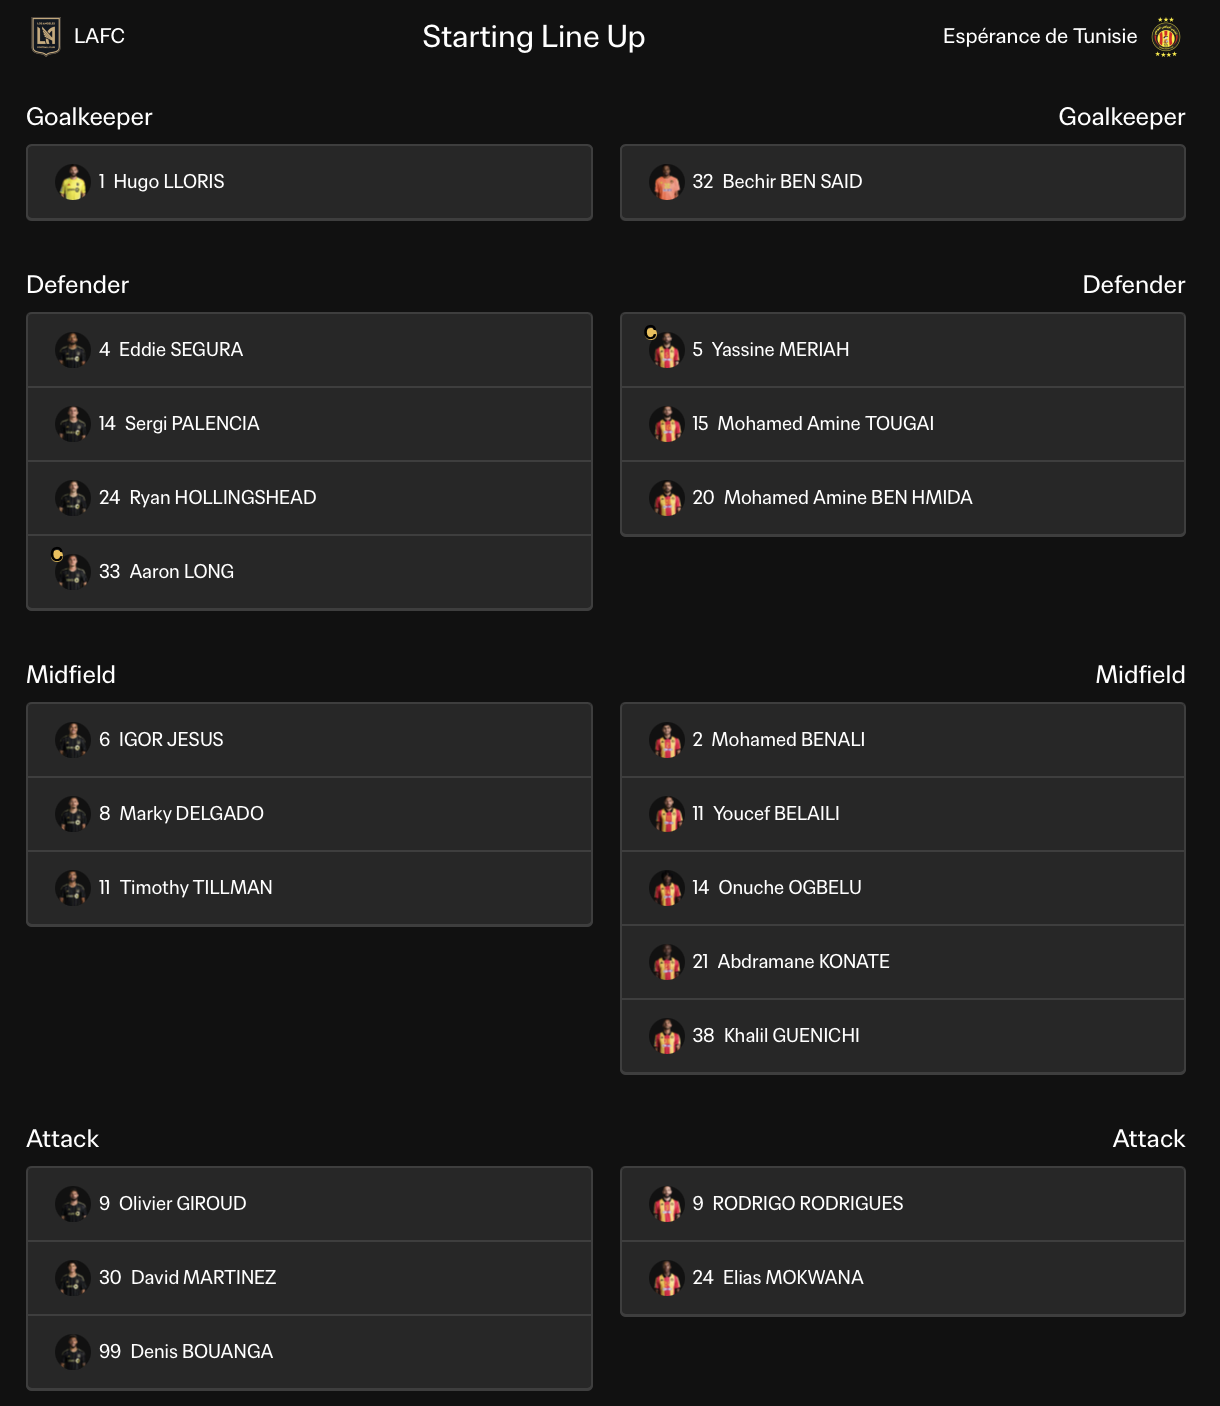Select Timothy TILLMAN in Midfield
Image resolution: width=1220 pixels, height=1406 pixels.
(x=309, y=888)
